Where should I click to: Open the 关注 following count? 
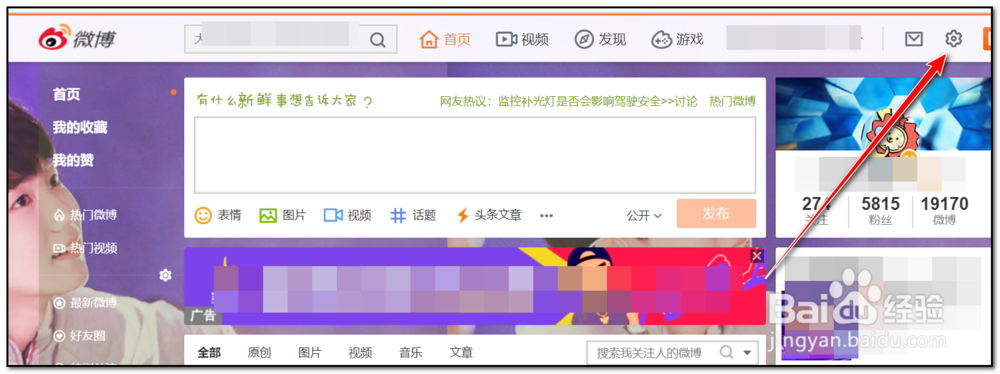[x=816, y=212]
